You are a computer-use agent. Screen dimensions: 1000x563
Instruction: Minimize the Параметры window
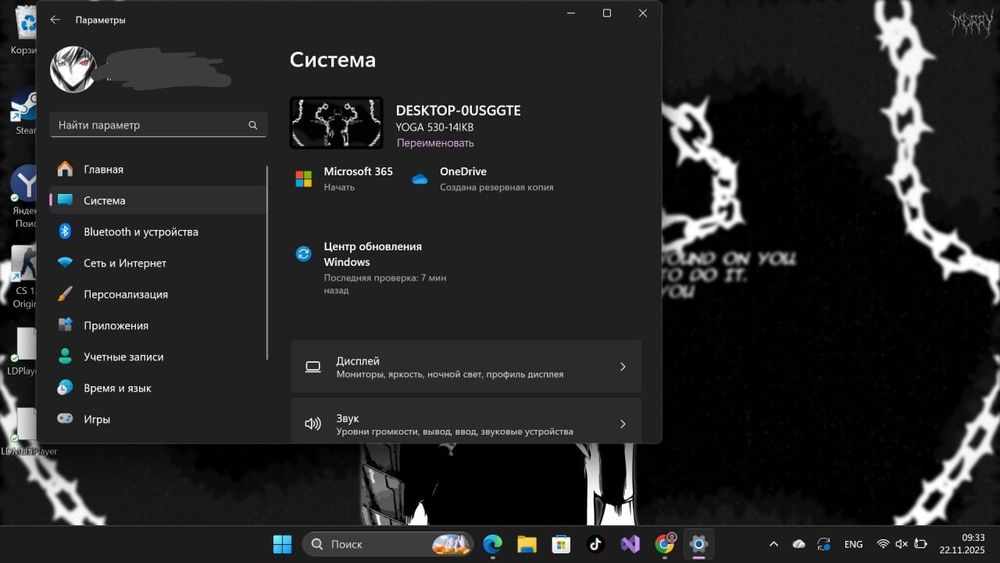pos(571,13)
